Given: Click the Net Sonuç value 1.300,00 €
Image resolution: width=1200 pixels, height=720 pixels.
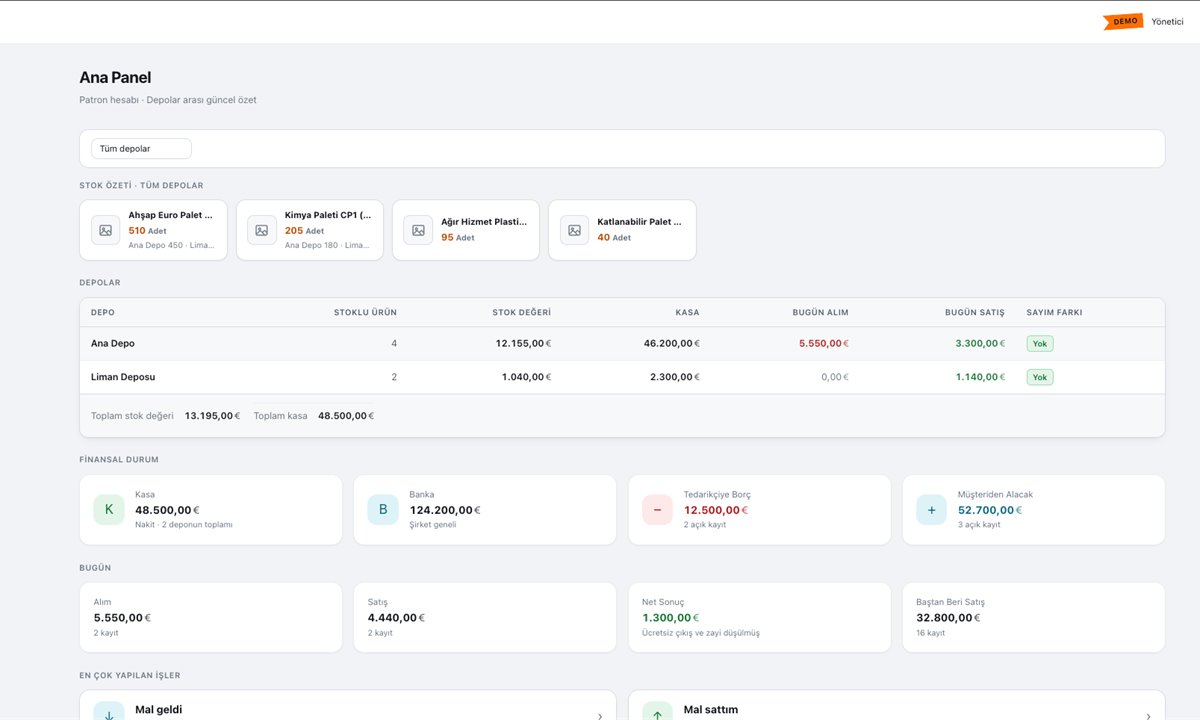Looking at the screenshot, I should (x=670, y=618).
